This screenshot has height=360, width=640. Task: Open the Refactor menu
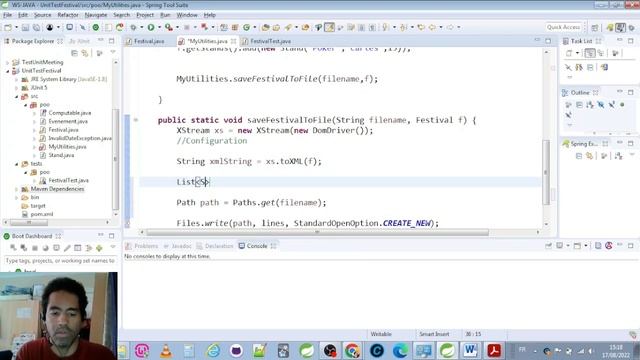pyautogui.click(x=68, y=15)
